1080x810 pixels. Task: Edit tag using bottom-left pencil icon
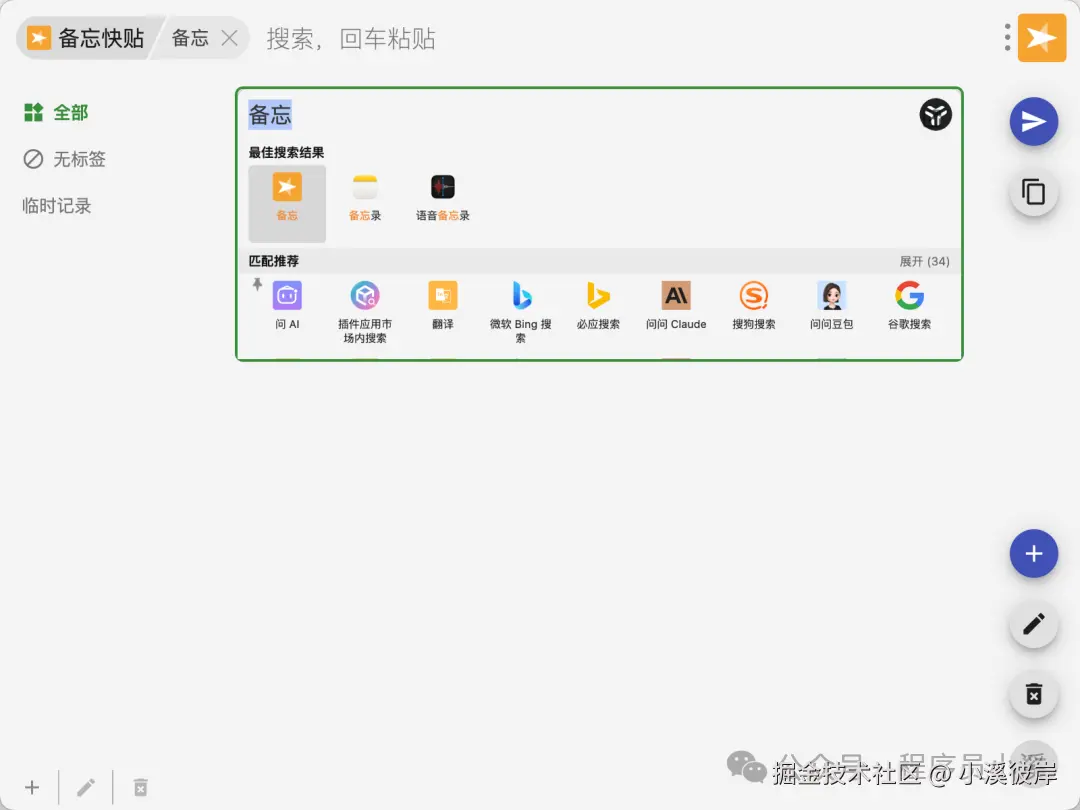[x=86, y=787]
